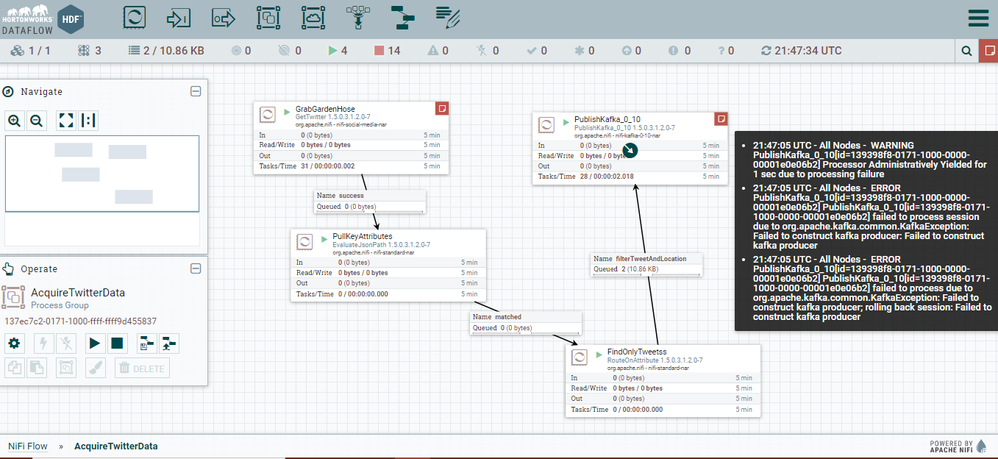Select the Input Port toolbar icon
The width and height of the screenshot is (998, 459).
tap(179, 18)
